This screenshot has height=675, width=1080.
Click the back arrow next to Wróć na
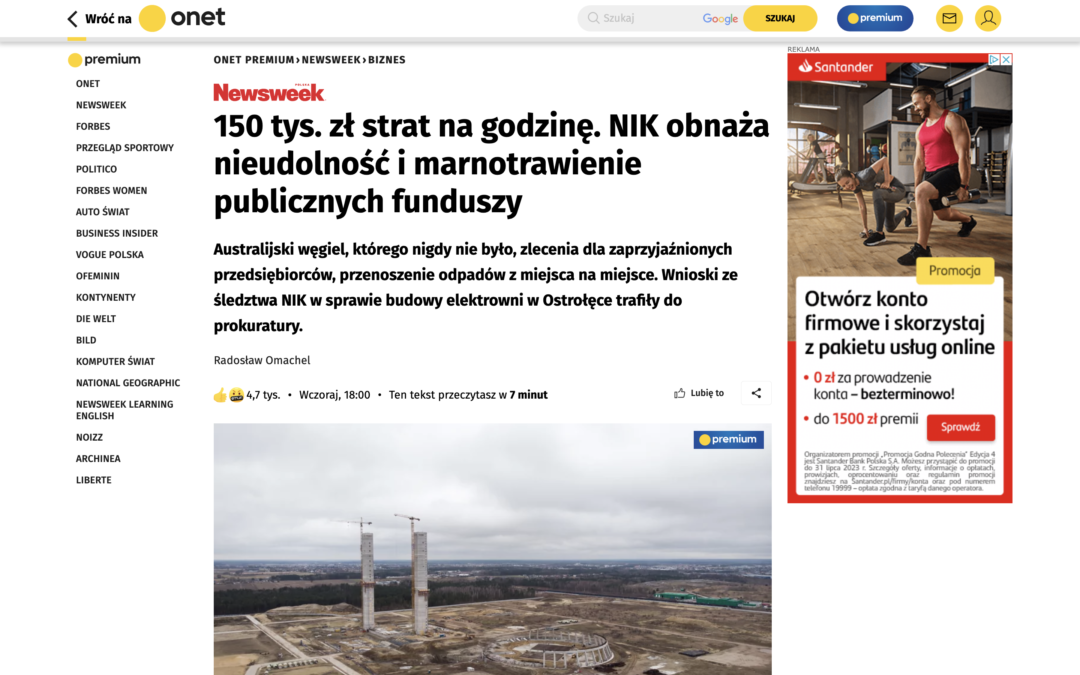72,19
